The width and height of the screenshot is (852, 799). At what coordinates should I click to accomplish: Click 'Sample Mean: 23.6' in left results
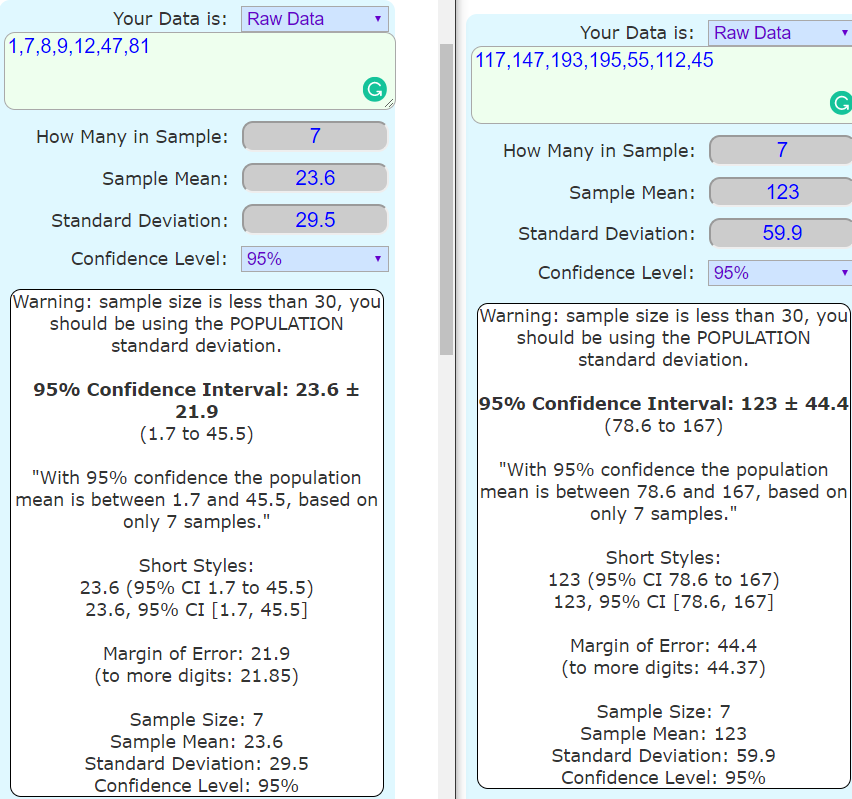click(196, 741)
